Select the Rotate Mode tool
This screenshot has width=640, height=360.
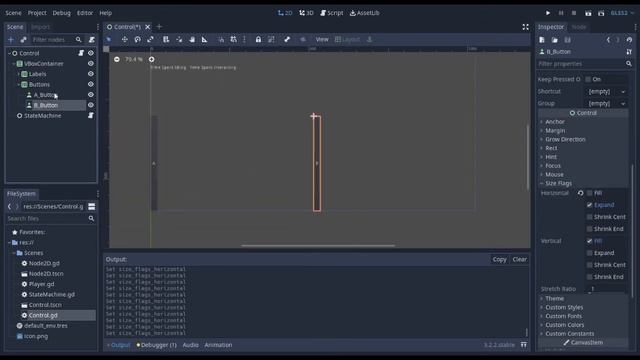coord(138,40)
